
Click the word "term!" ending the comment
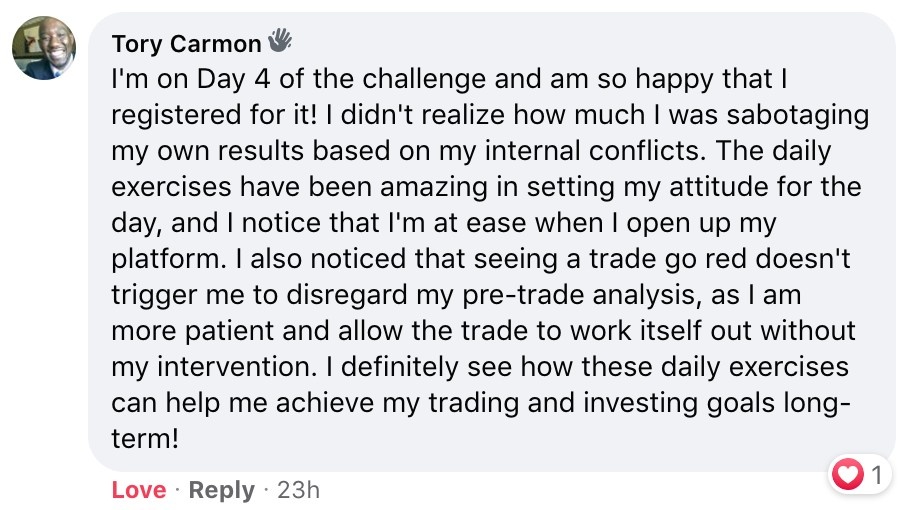click(x=144, y=438)
